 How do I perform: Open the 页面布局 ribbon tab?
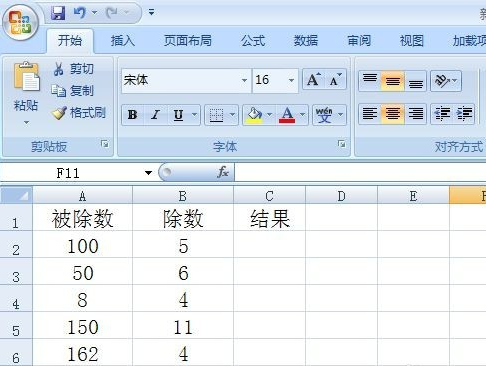pos(188,41)
